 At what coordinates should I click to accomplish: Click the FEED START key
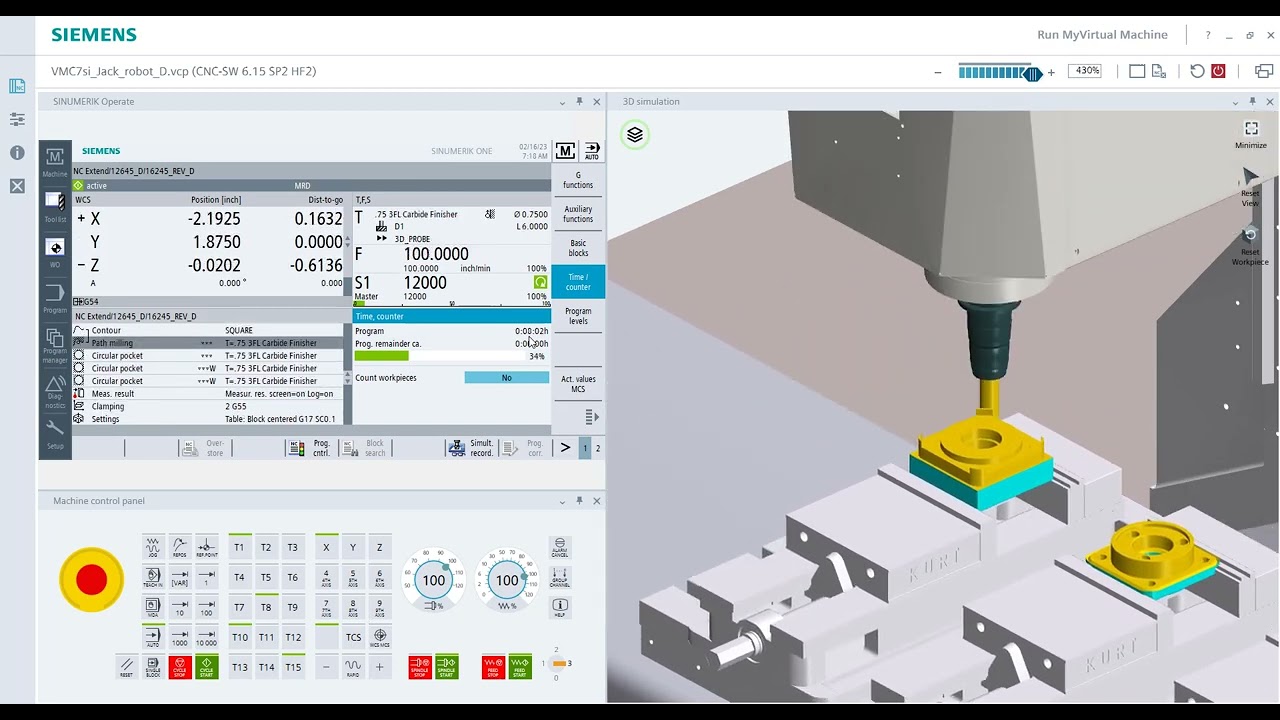[x=520, y=667]
